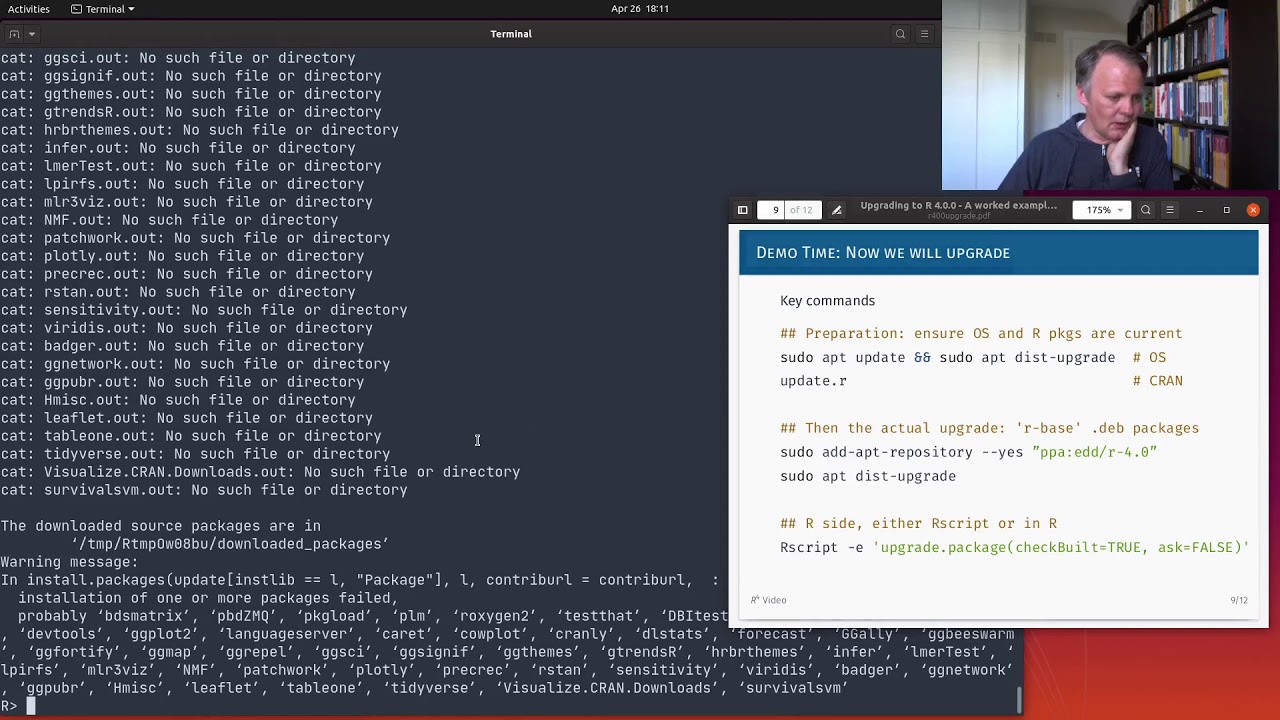1280x720 pixels.
Task: Click 'cat: tidyverse.out' terminal line
Action: tap(195, 454)
